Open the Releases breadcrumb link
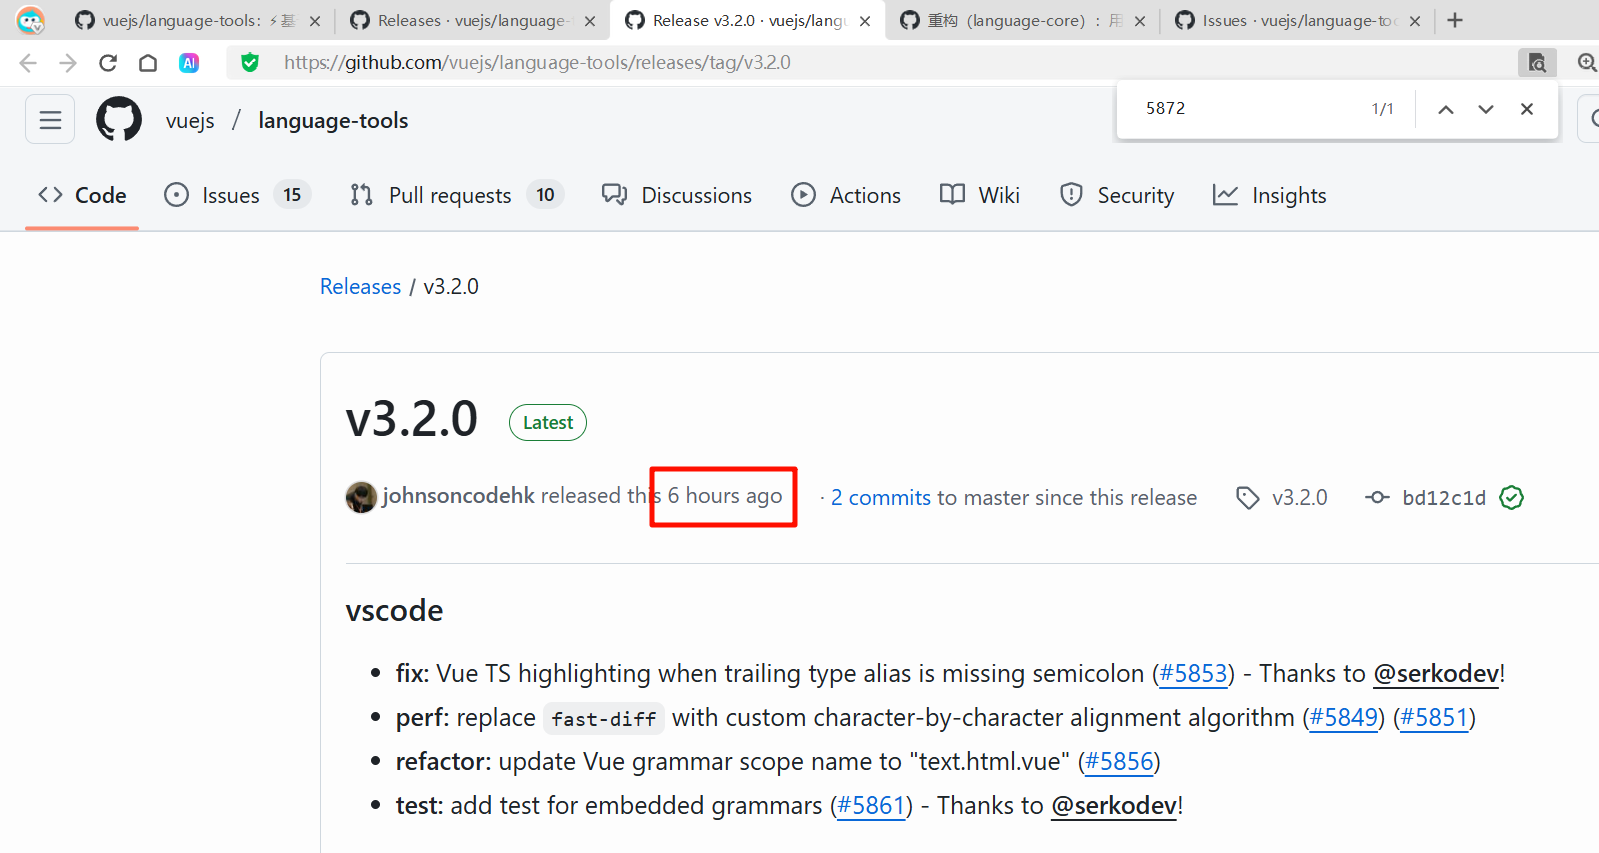The image size is (1599, 853). [x=360, y=287]
